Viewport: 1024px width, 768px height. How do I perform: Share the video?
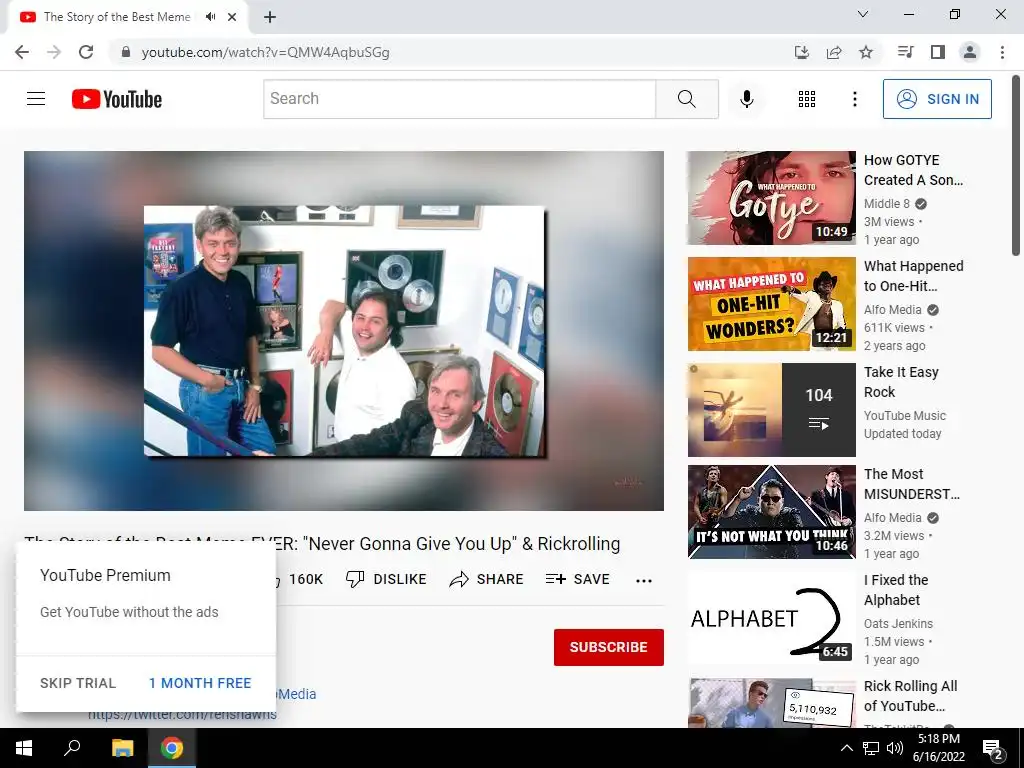487,579
